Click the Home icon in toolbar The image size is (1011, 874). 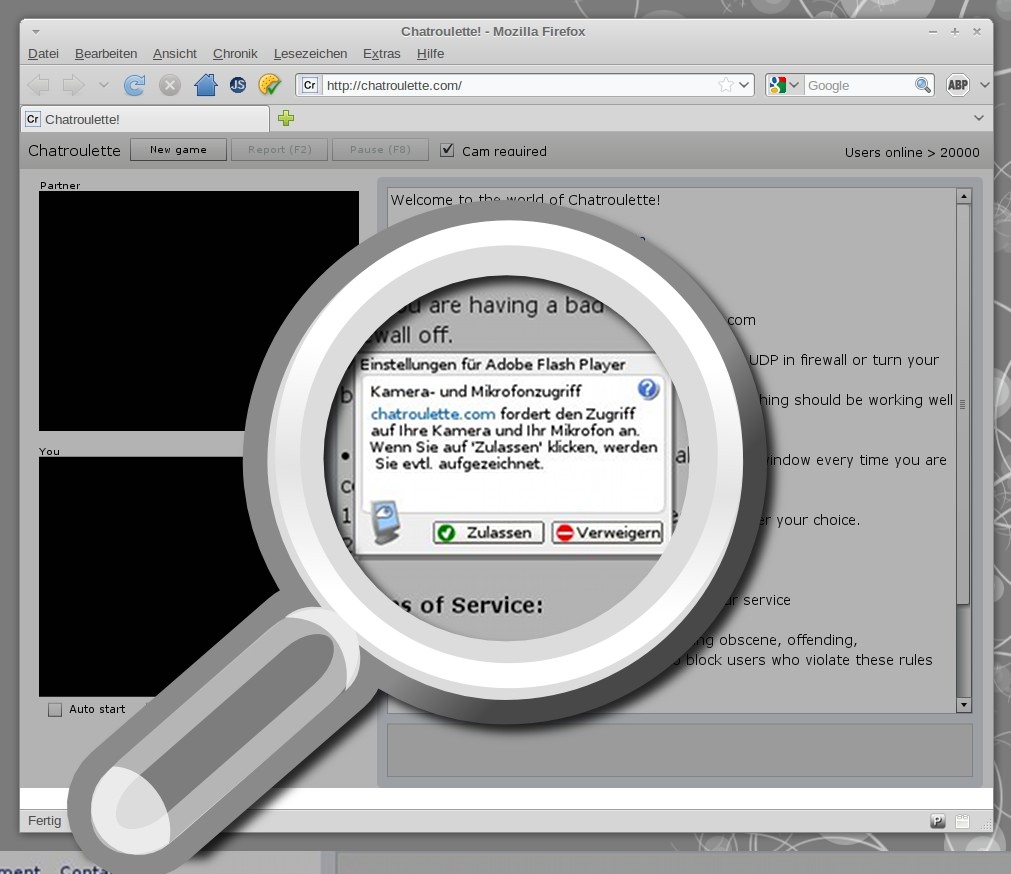coord(205,85)
